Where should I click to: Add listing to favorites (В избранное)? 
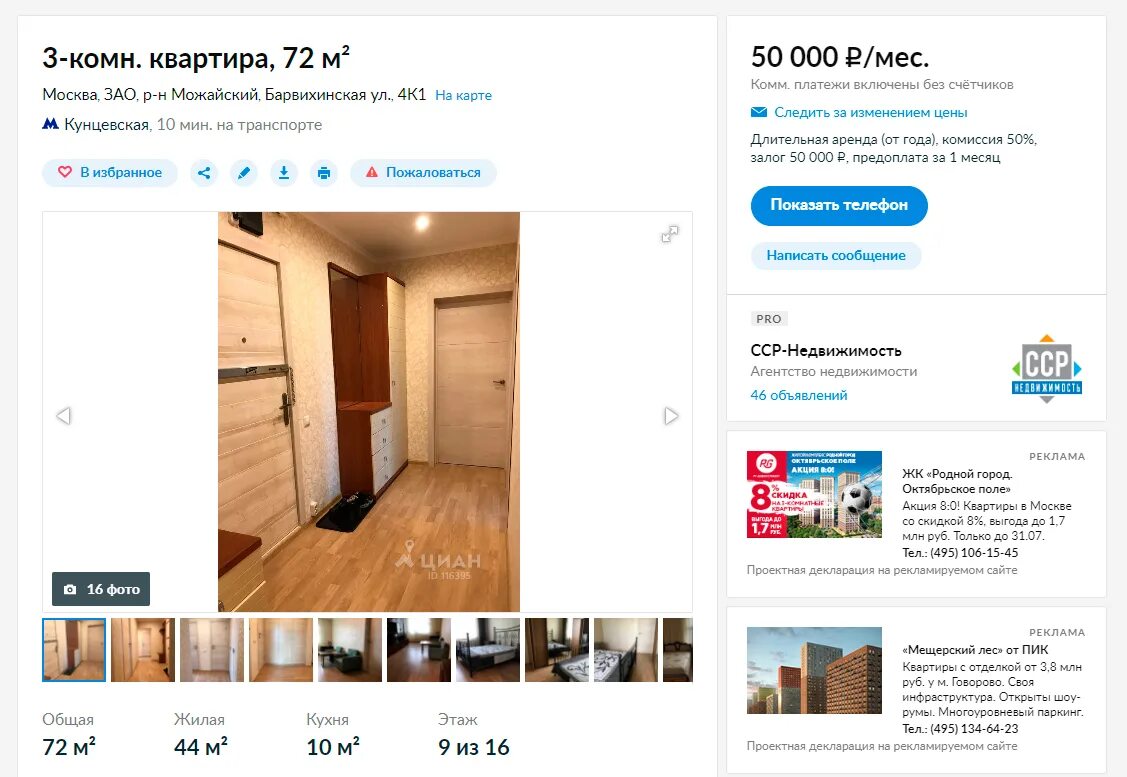tap(110, 173)
